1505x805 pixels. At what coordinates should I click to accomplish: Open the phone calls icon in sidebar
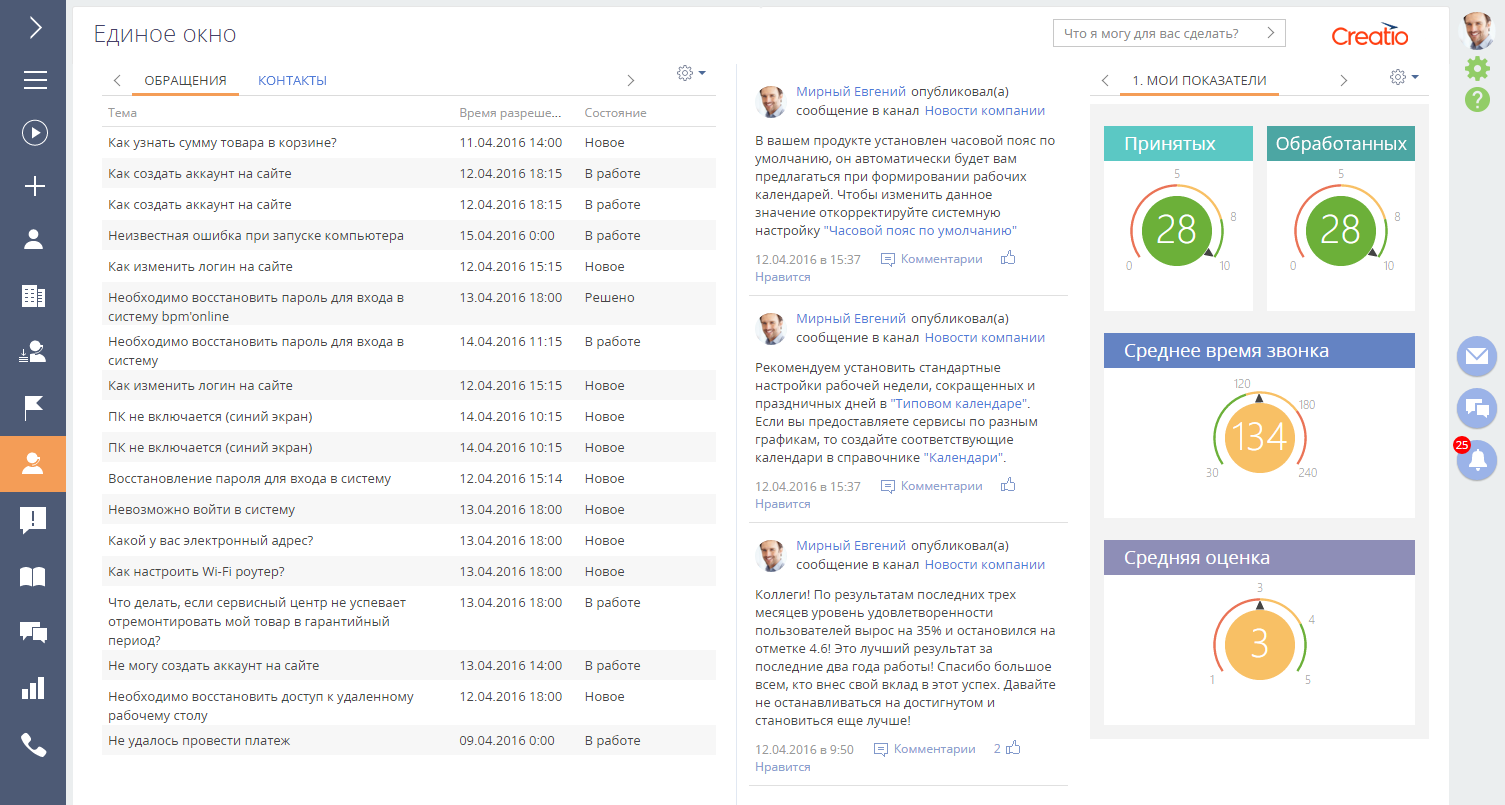(33, 745)
